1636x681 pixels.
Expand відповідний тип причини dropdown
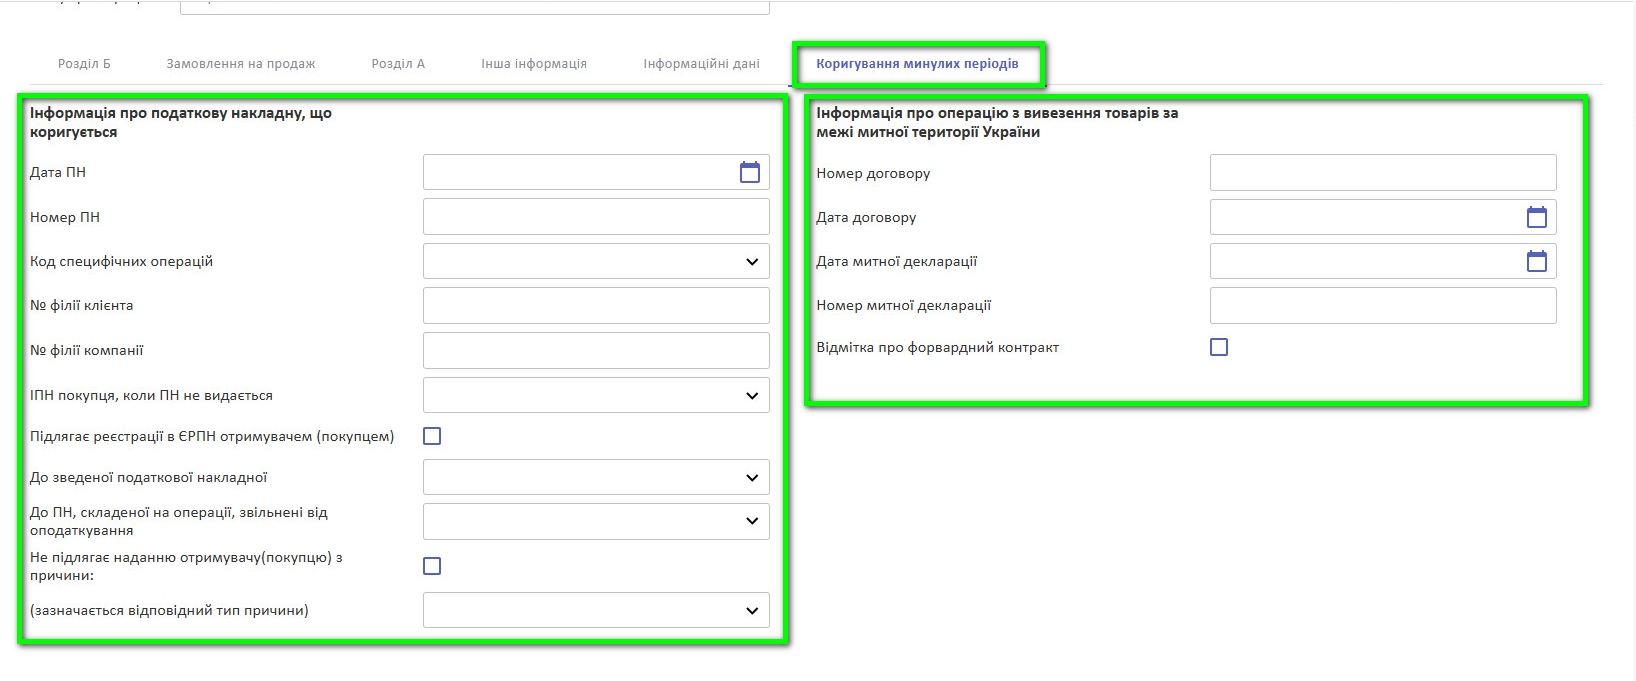pyautogui.click(x=596, y=610)
